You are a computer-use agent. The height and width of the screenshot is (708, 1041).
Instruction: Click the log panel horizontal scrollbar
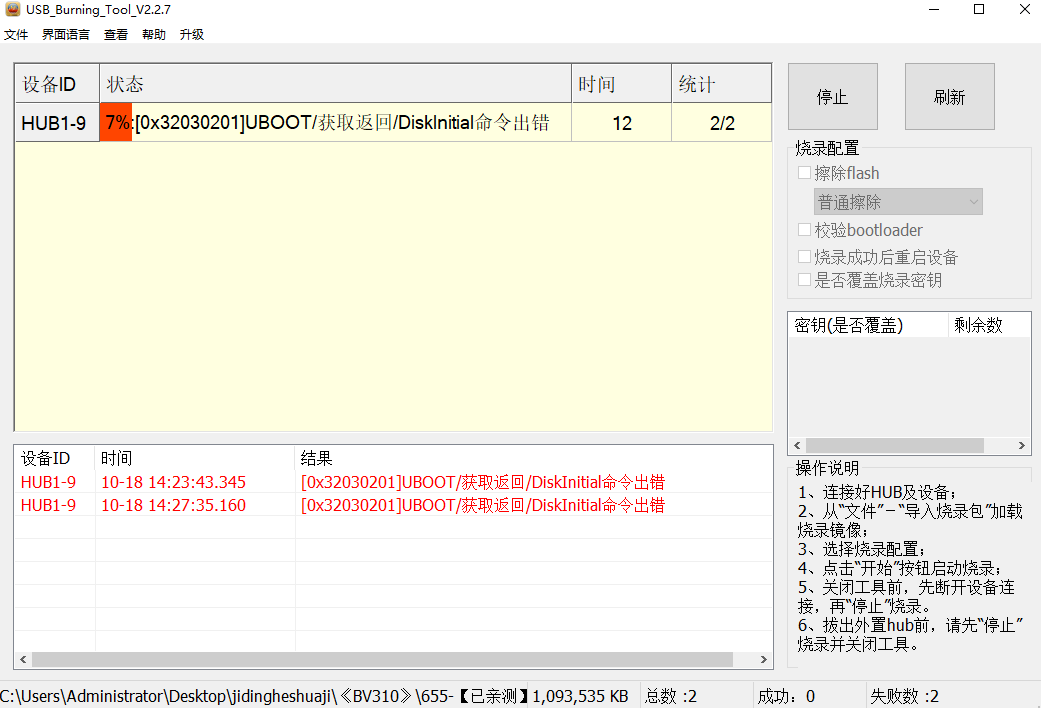[382, 660]
